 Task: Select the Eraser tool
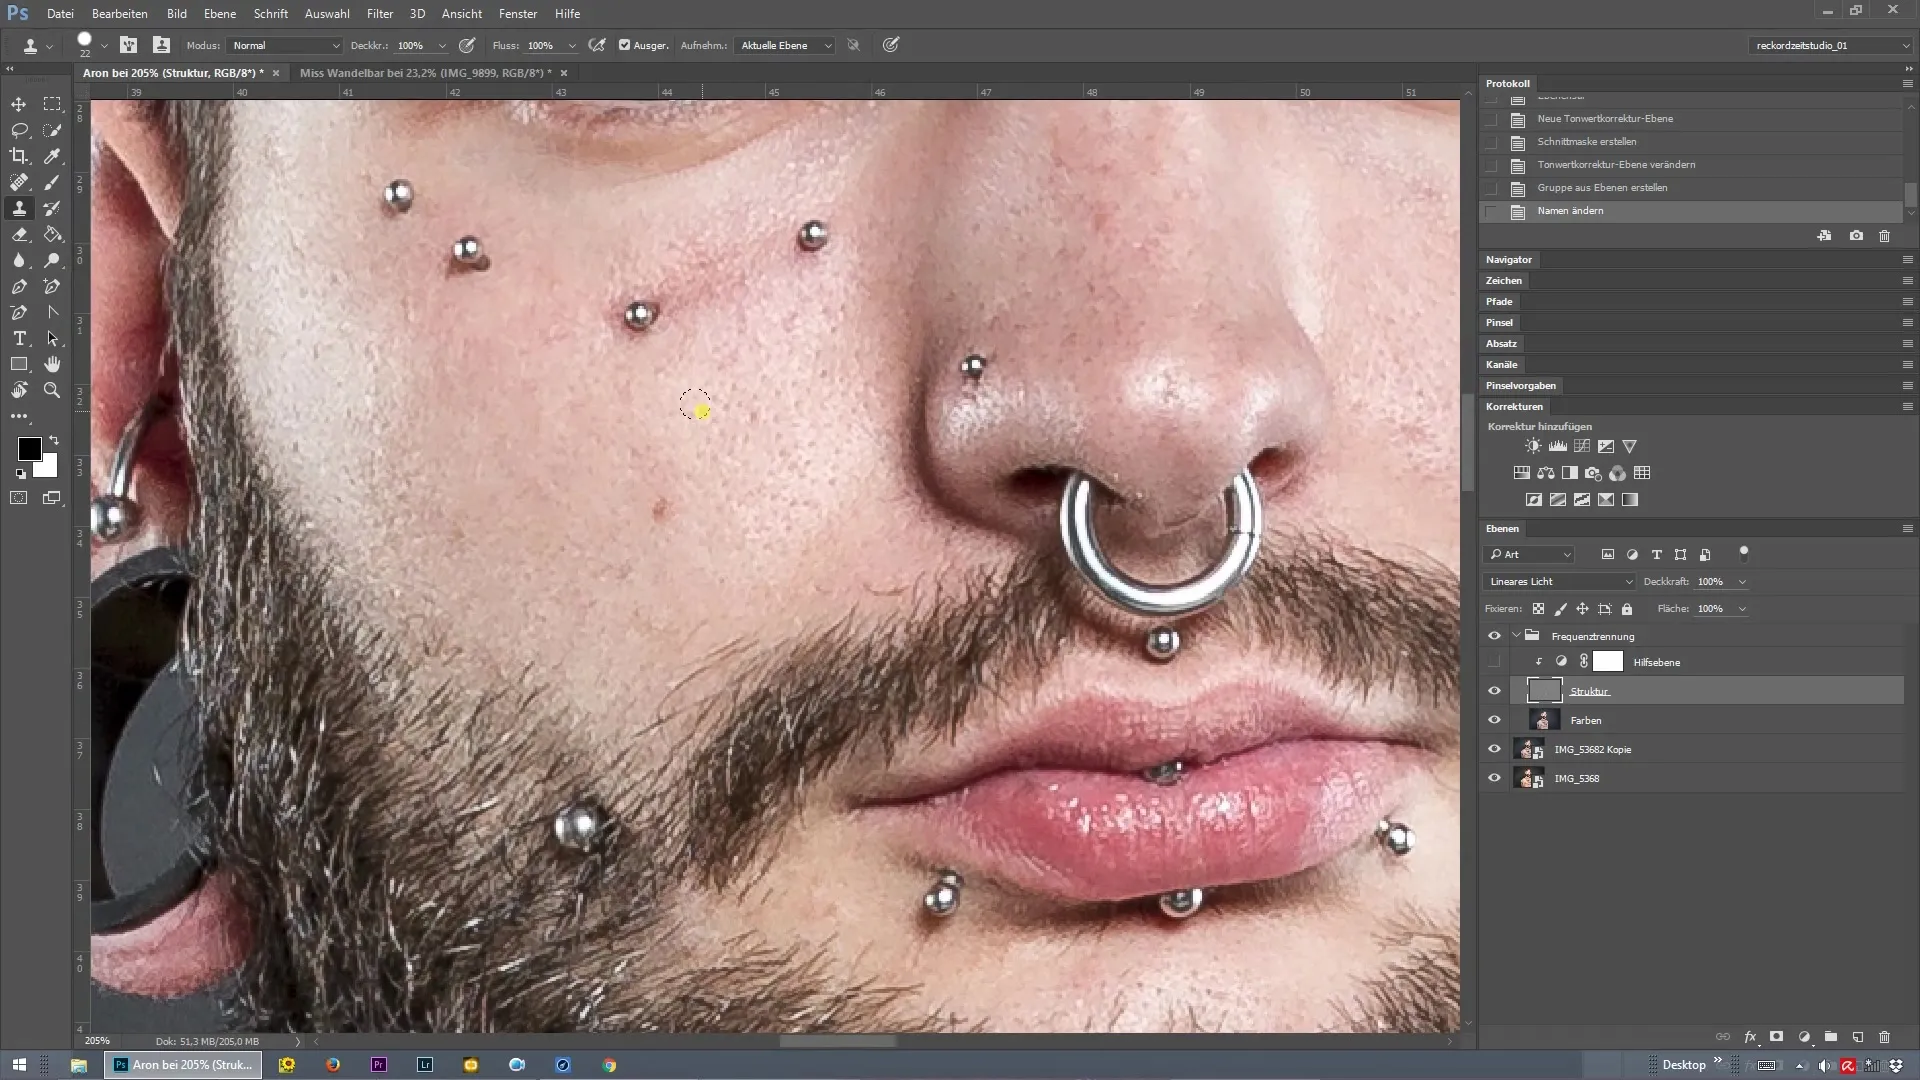pos(19,234)
